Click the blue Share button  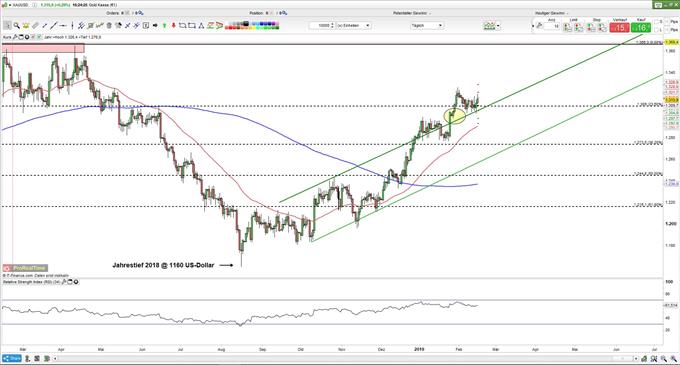tap(12, 358)
